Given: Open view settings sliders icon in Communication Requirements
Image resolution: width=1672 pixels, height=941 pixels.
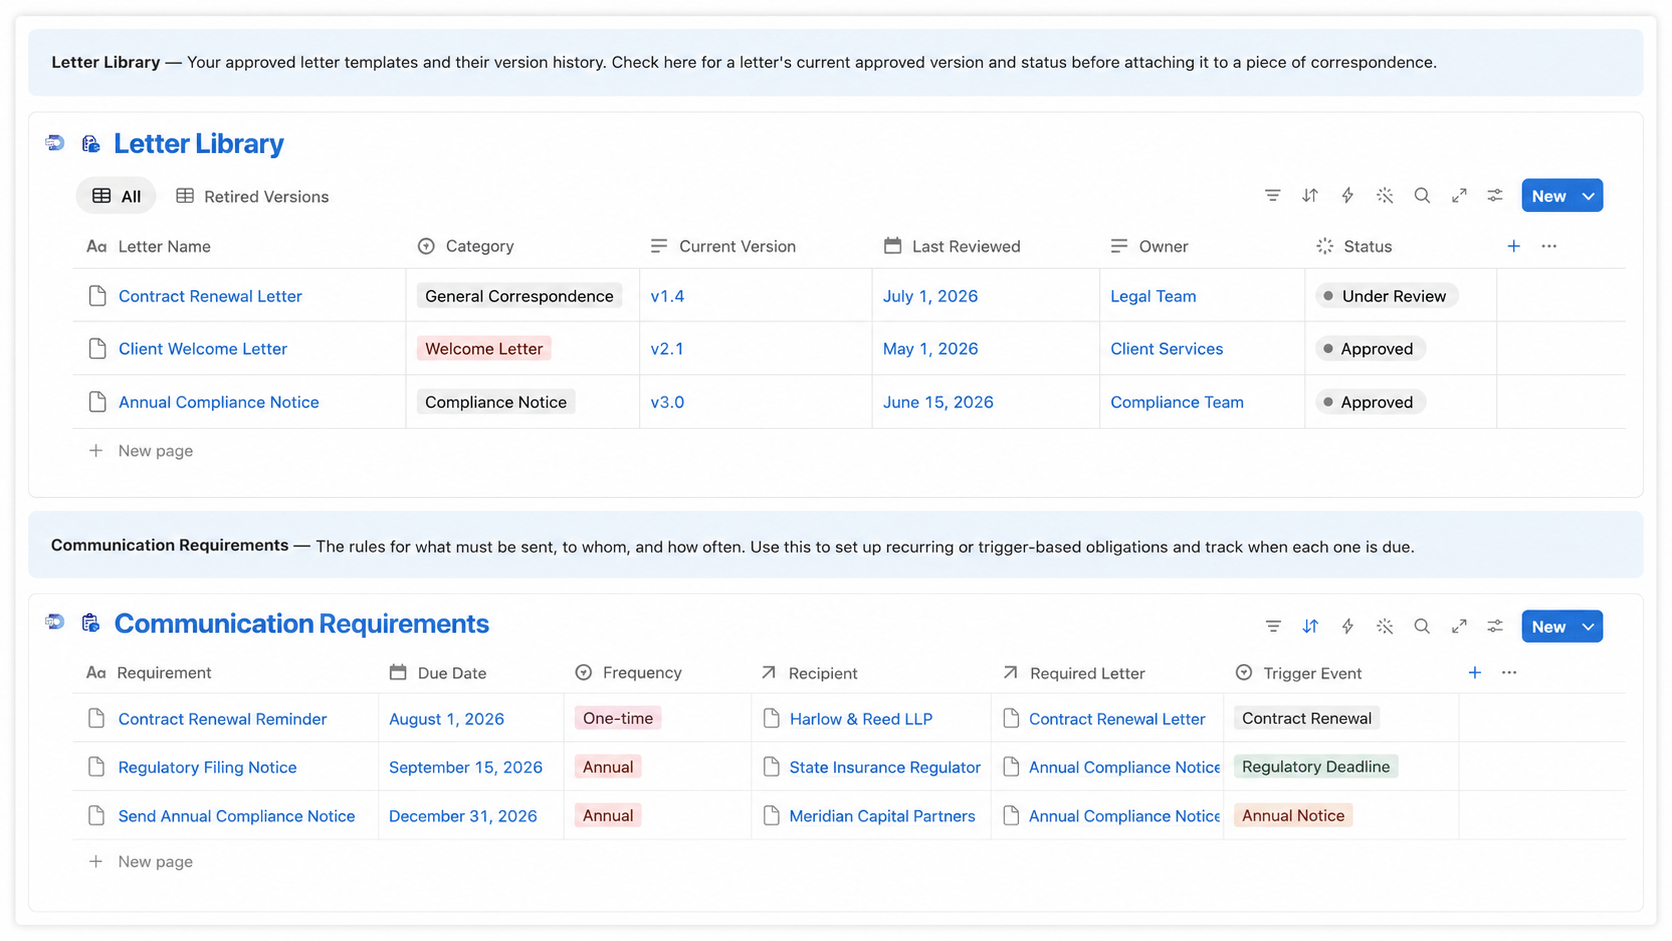Looking at the screenshot, I should click(1495, 626).
